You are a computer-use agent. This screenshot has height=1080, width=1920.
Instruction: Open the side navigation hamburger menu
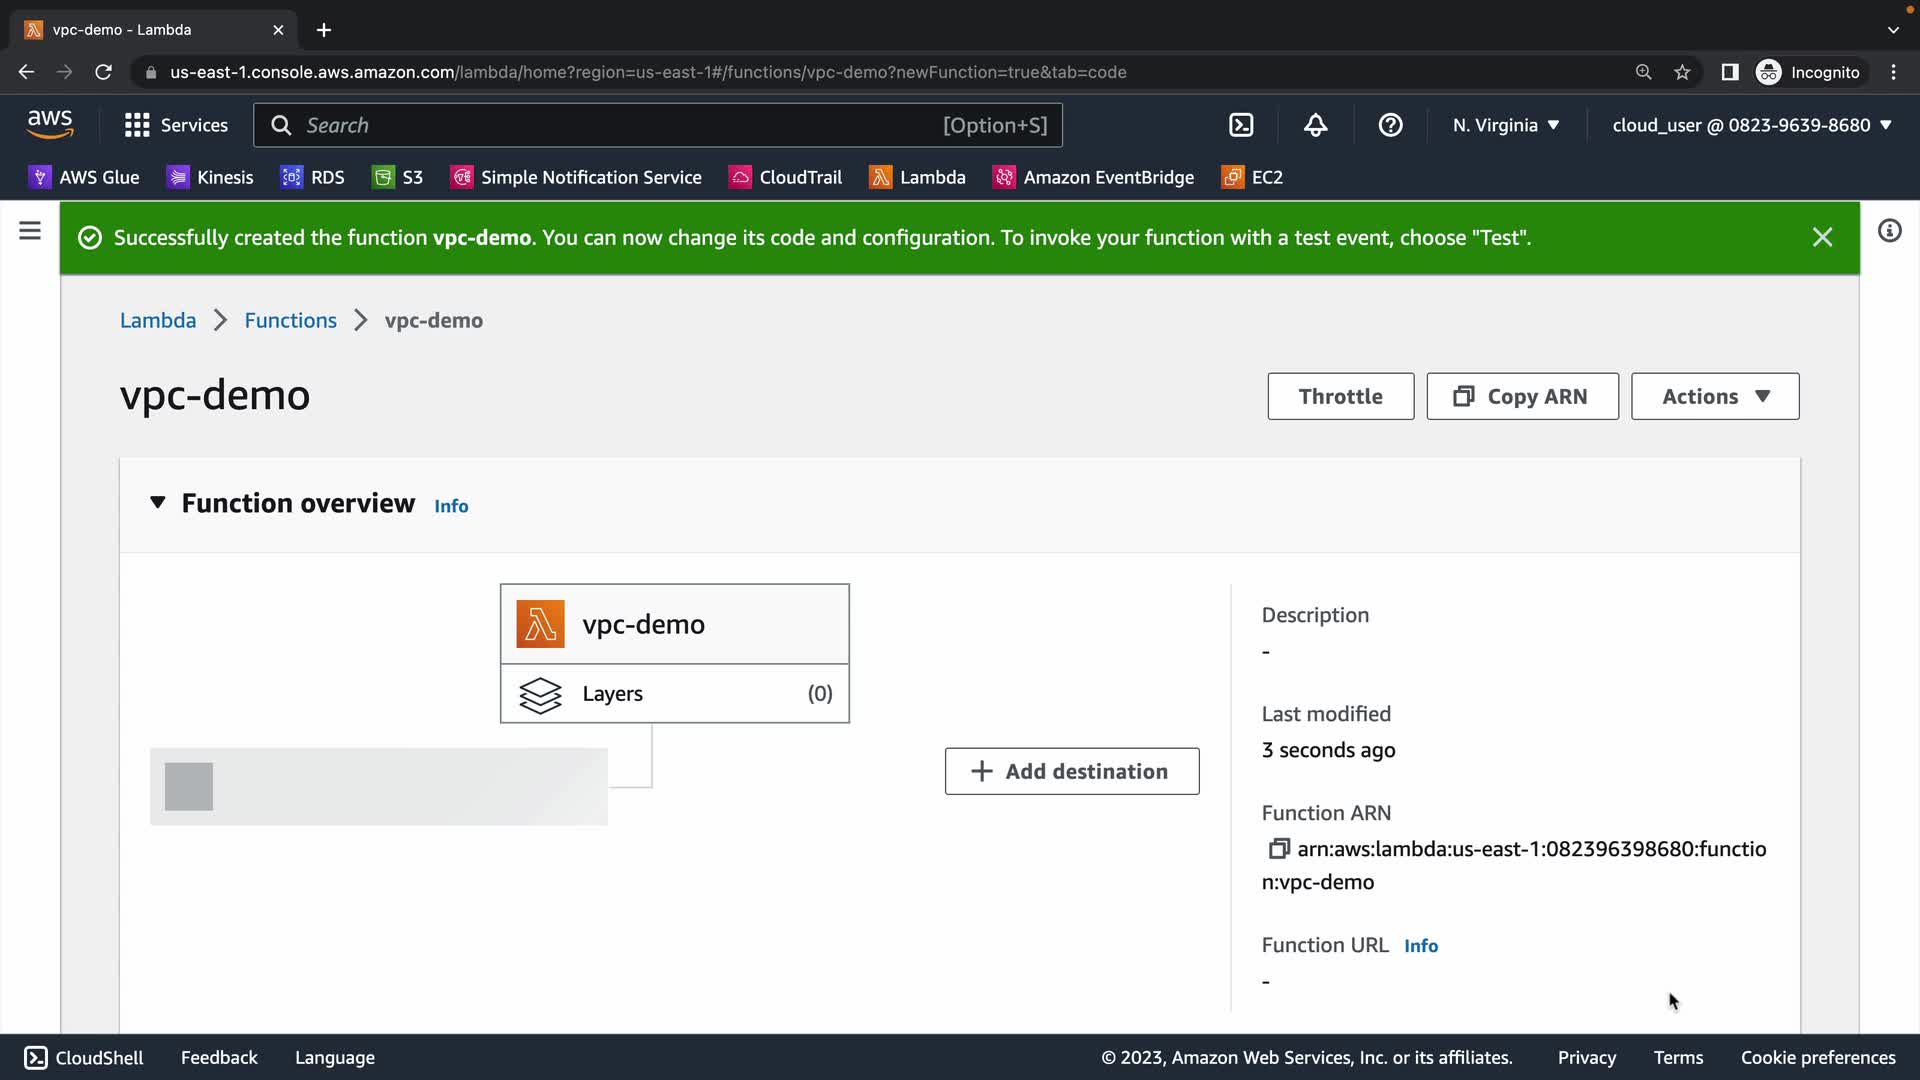[x=30, y=231]
